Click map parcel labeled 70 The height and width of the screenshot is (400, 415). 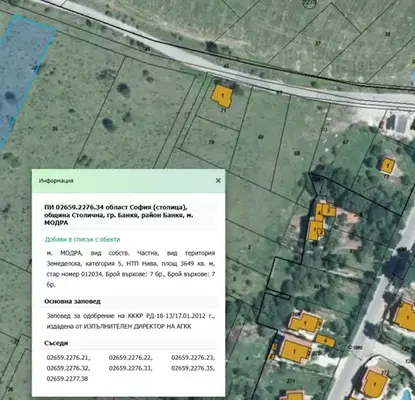(x=211, y=142)
